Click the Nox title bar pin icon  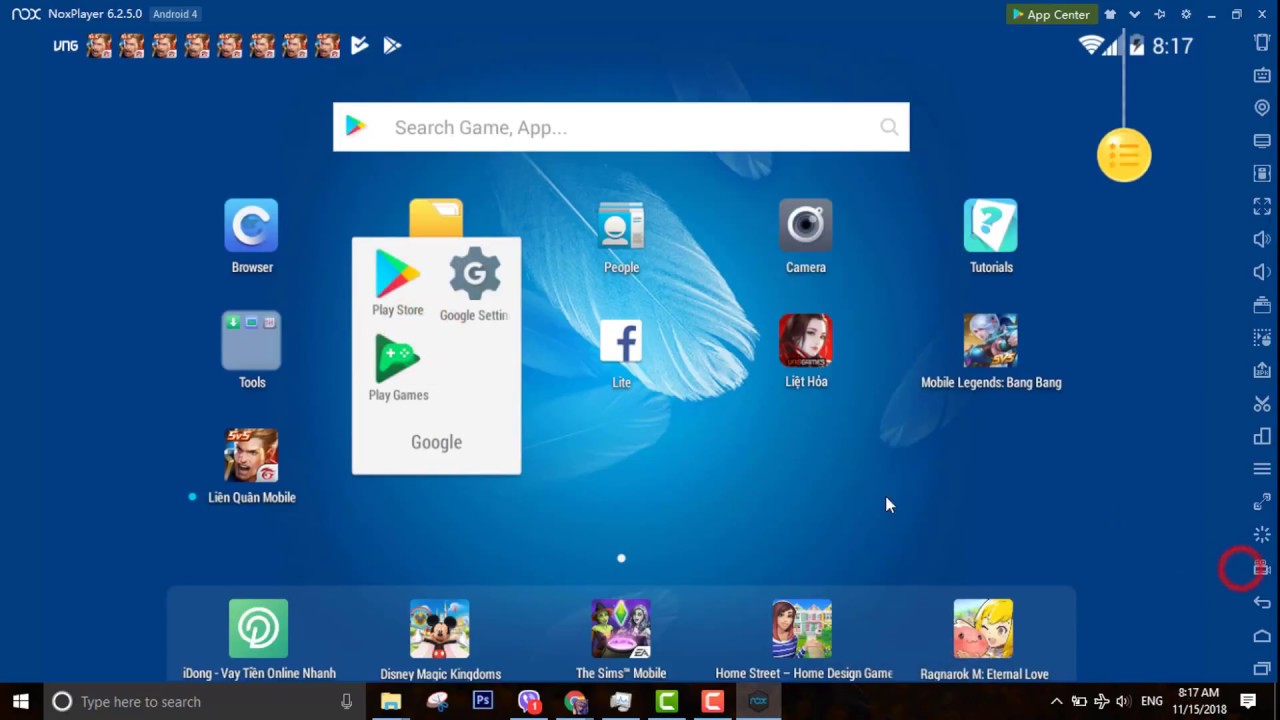point(1160,14)
